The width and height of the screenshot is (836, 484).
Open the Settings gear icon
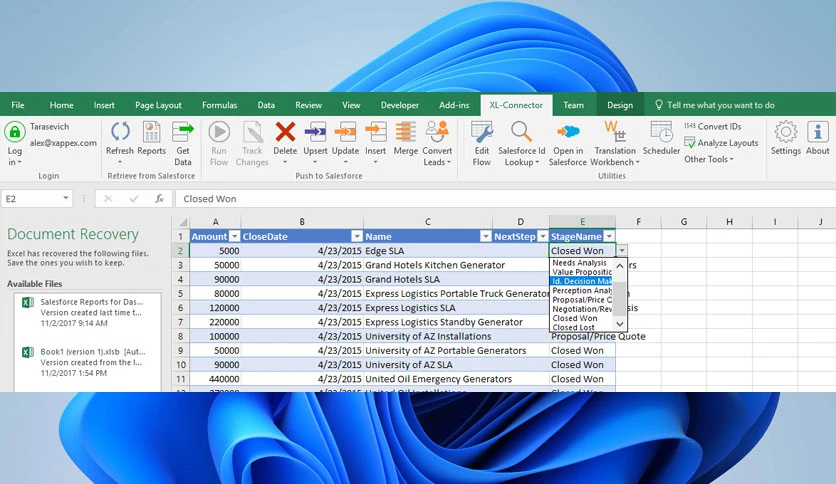tap(785, 132)
